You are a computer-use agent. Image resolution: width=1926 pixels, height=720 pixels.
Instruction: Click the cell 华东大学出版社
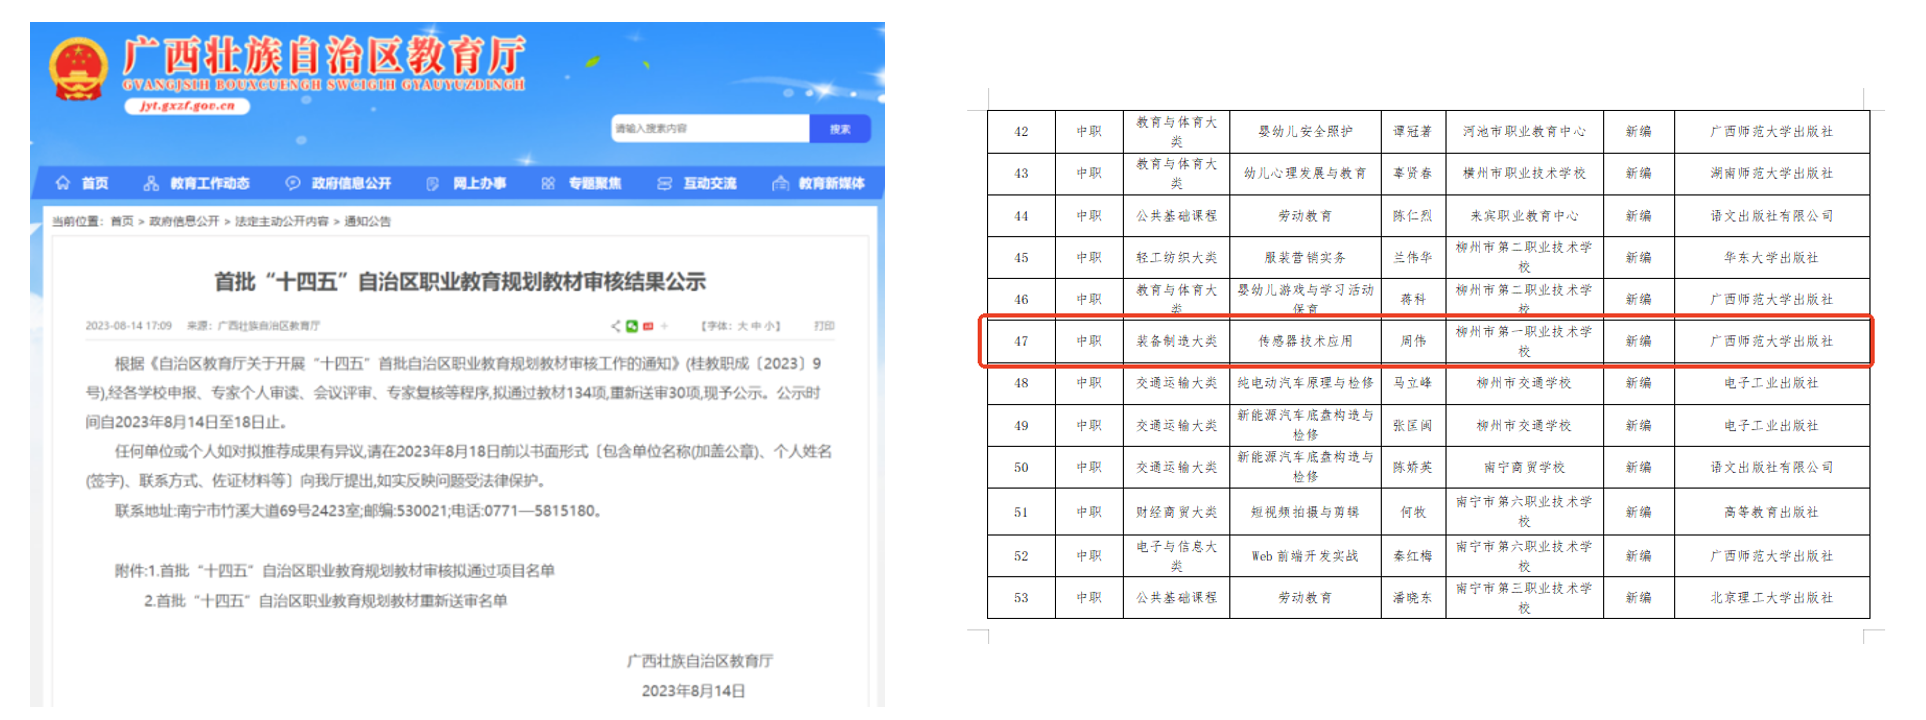click(1771, 258)
